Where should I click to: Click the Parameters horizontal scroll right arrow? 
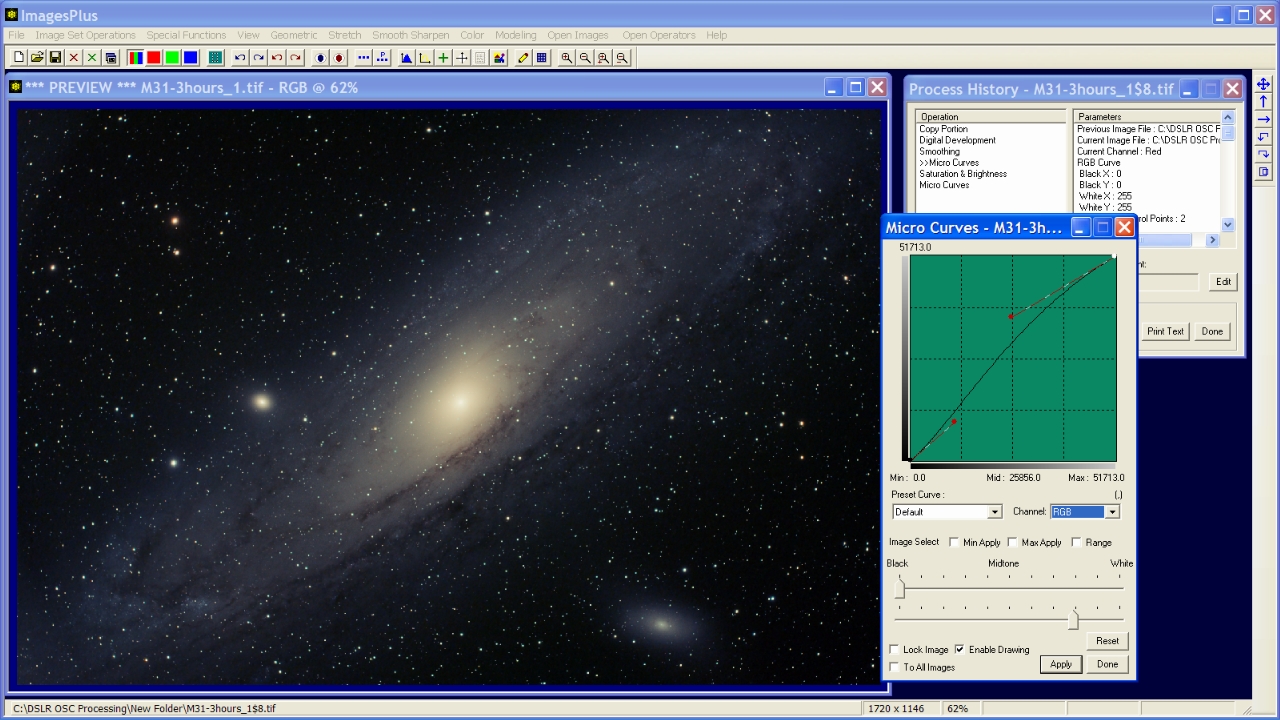1213,240
